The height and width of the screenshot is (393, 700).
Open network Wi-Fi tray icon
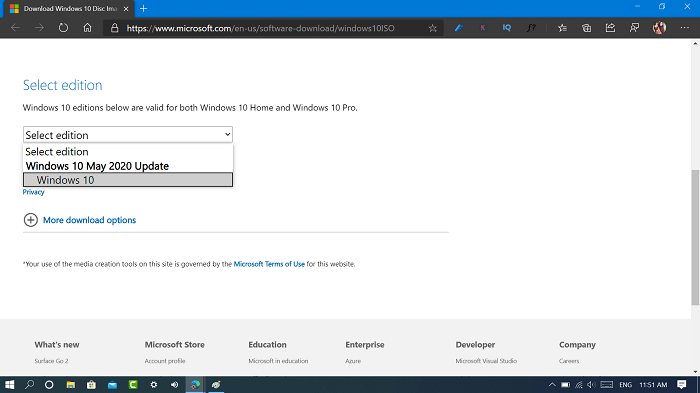(x=579, y=385)
